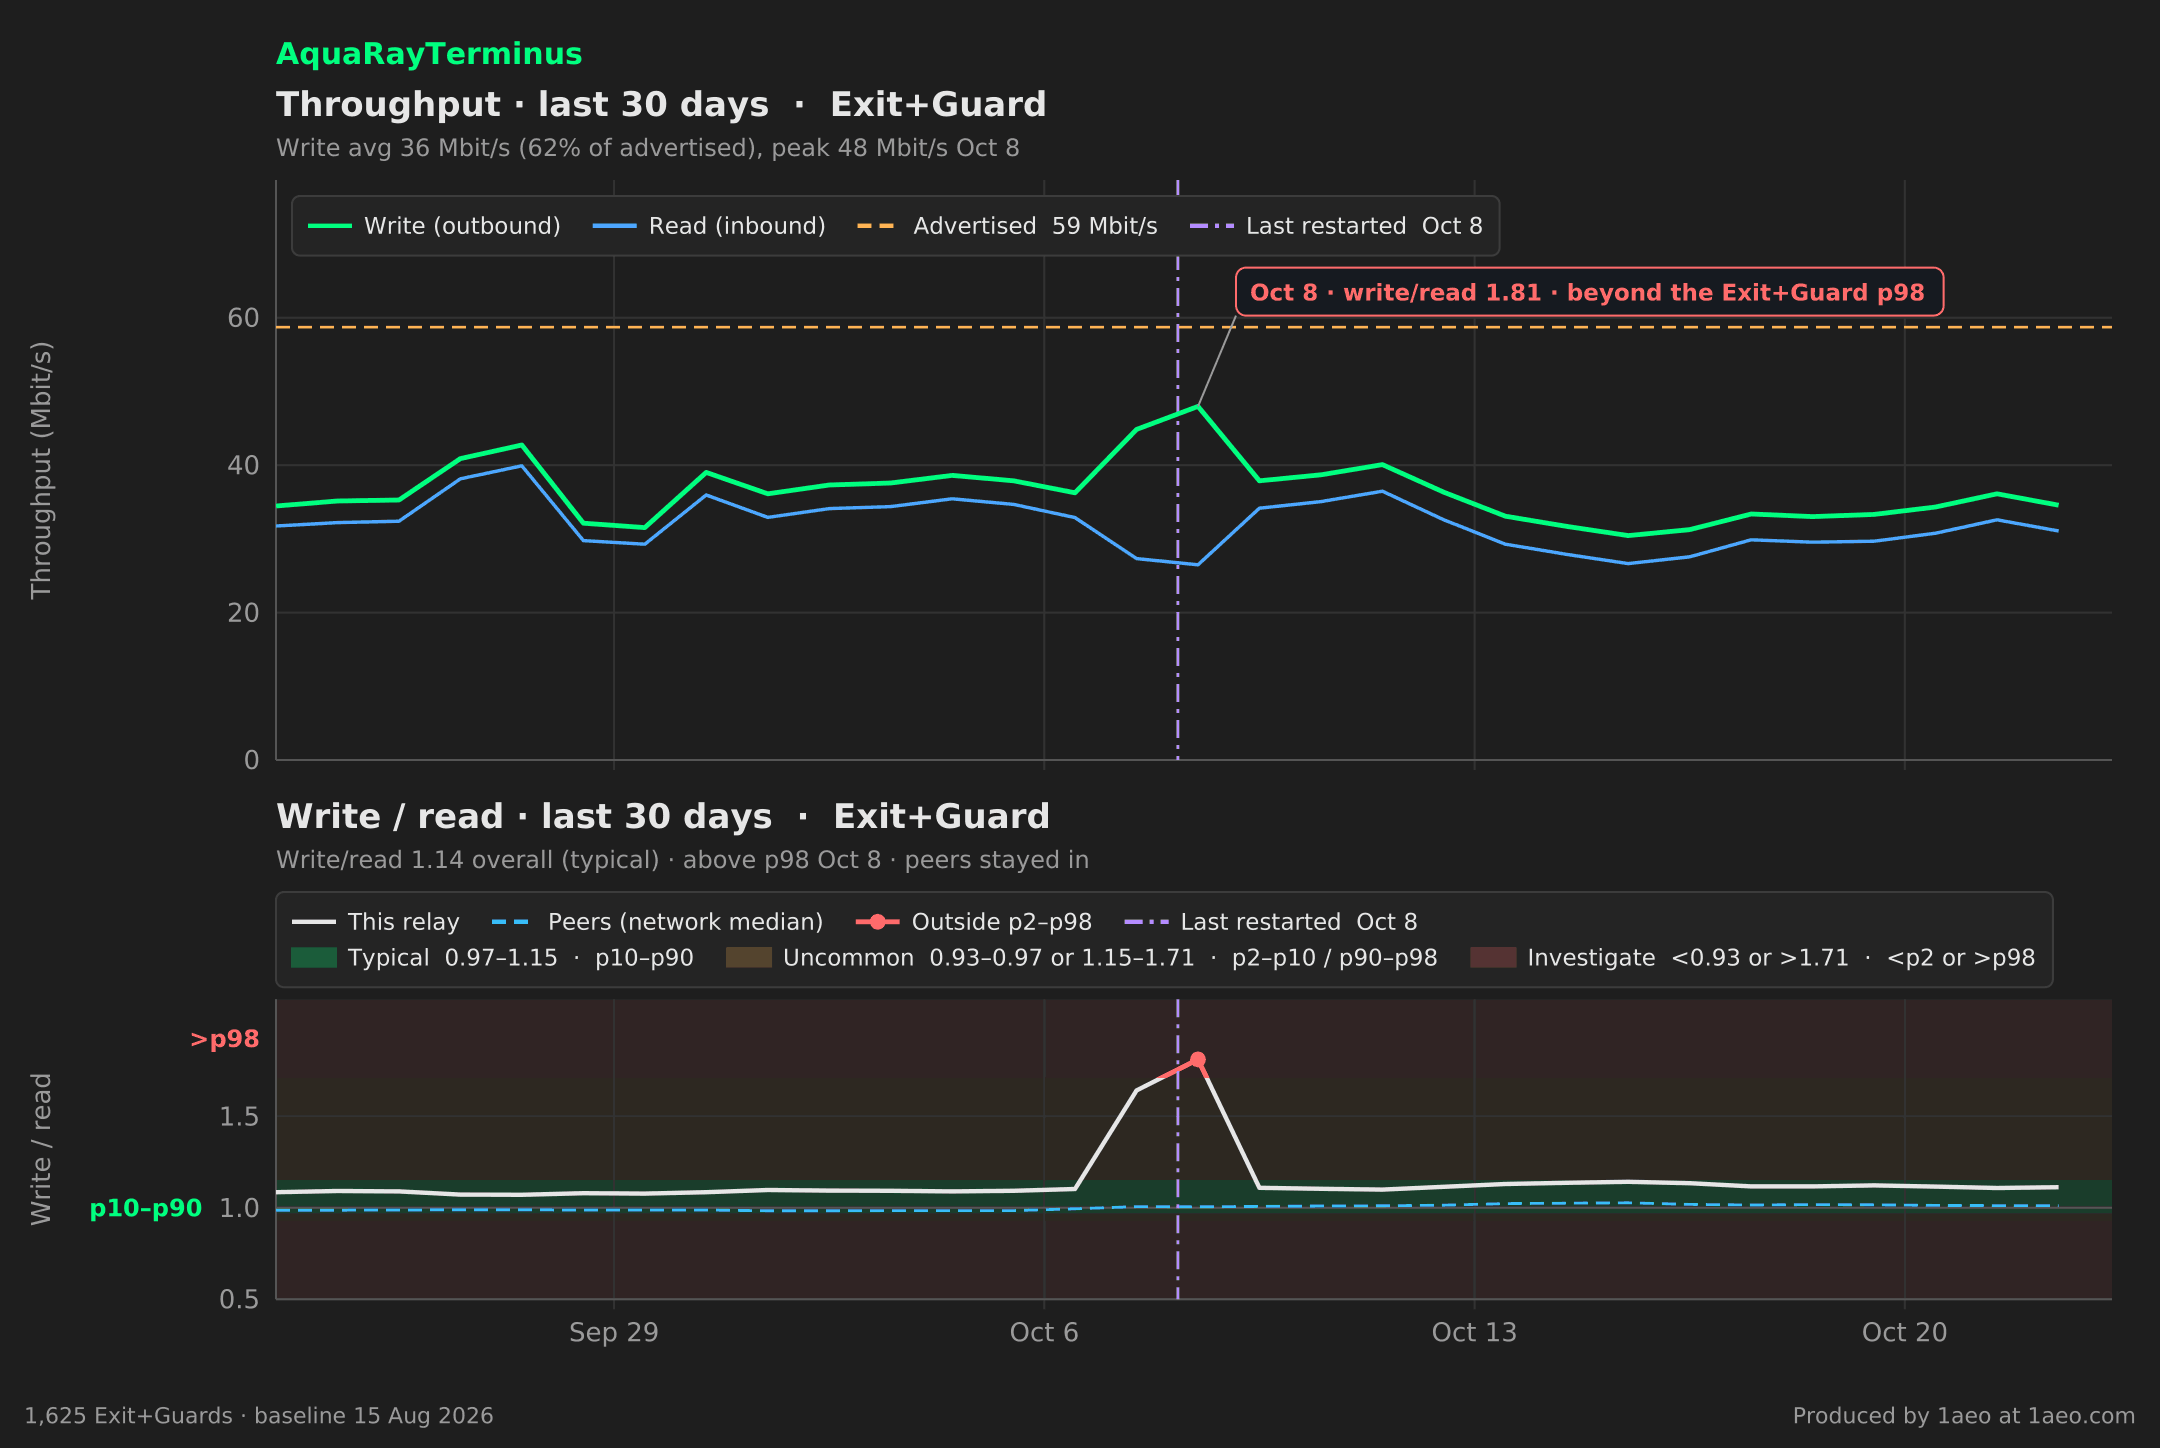This screenshot has height=1448, width=2160.
Task: Click the red Investigate range swatch
Action: [1493, 958]
